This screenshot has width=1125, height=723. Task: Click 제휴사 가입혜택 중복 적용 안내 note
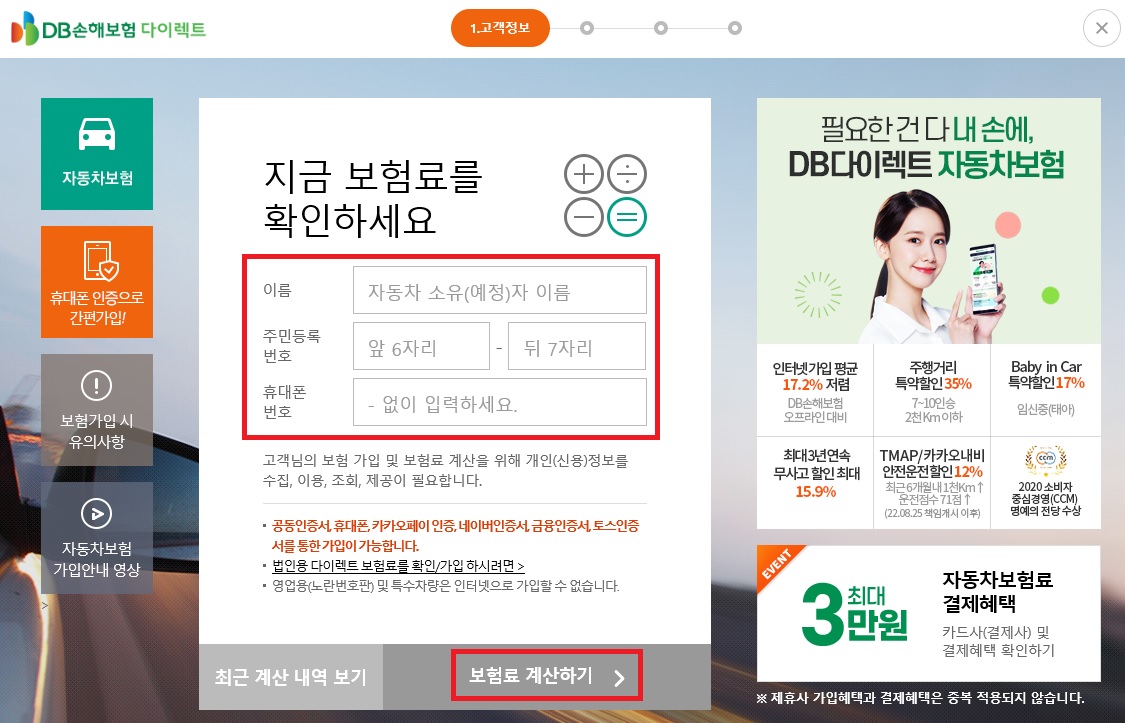tap(921, 698)
